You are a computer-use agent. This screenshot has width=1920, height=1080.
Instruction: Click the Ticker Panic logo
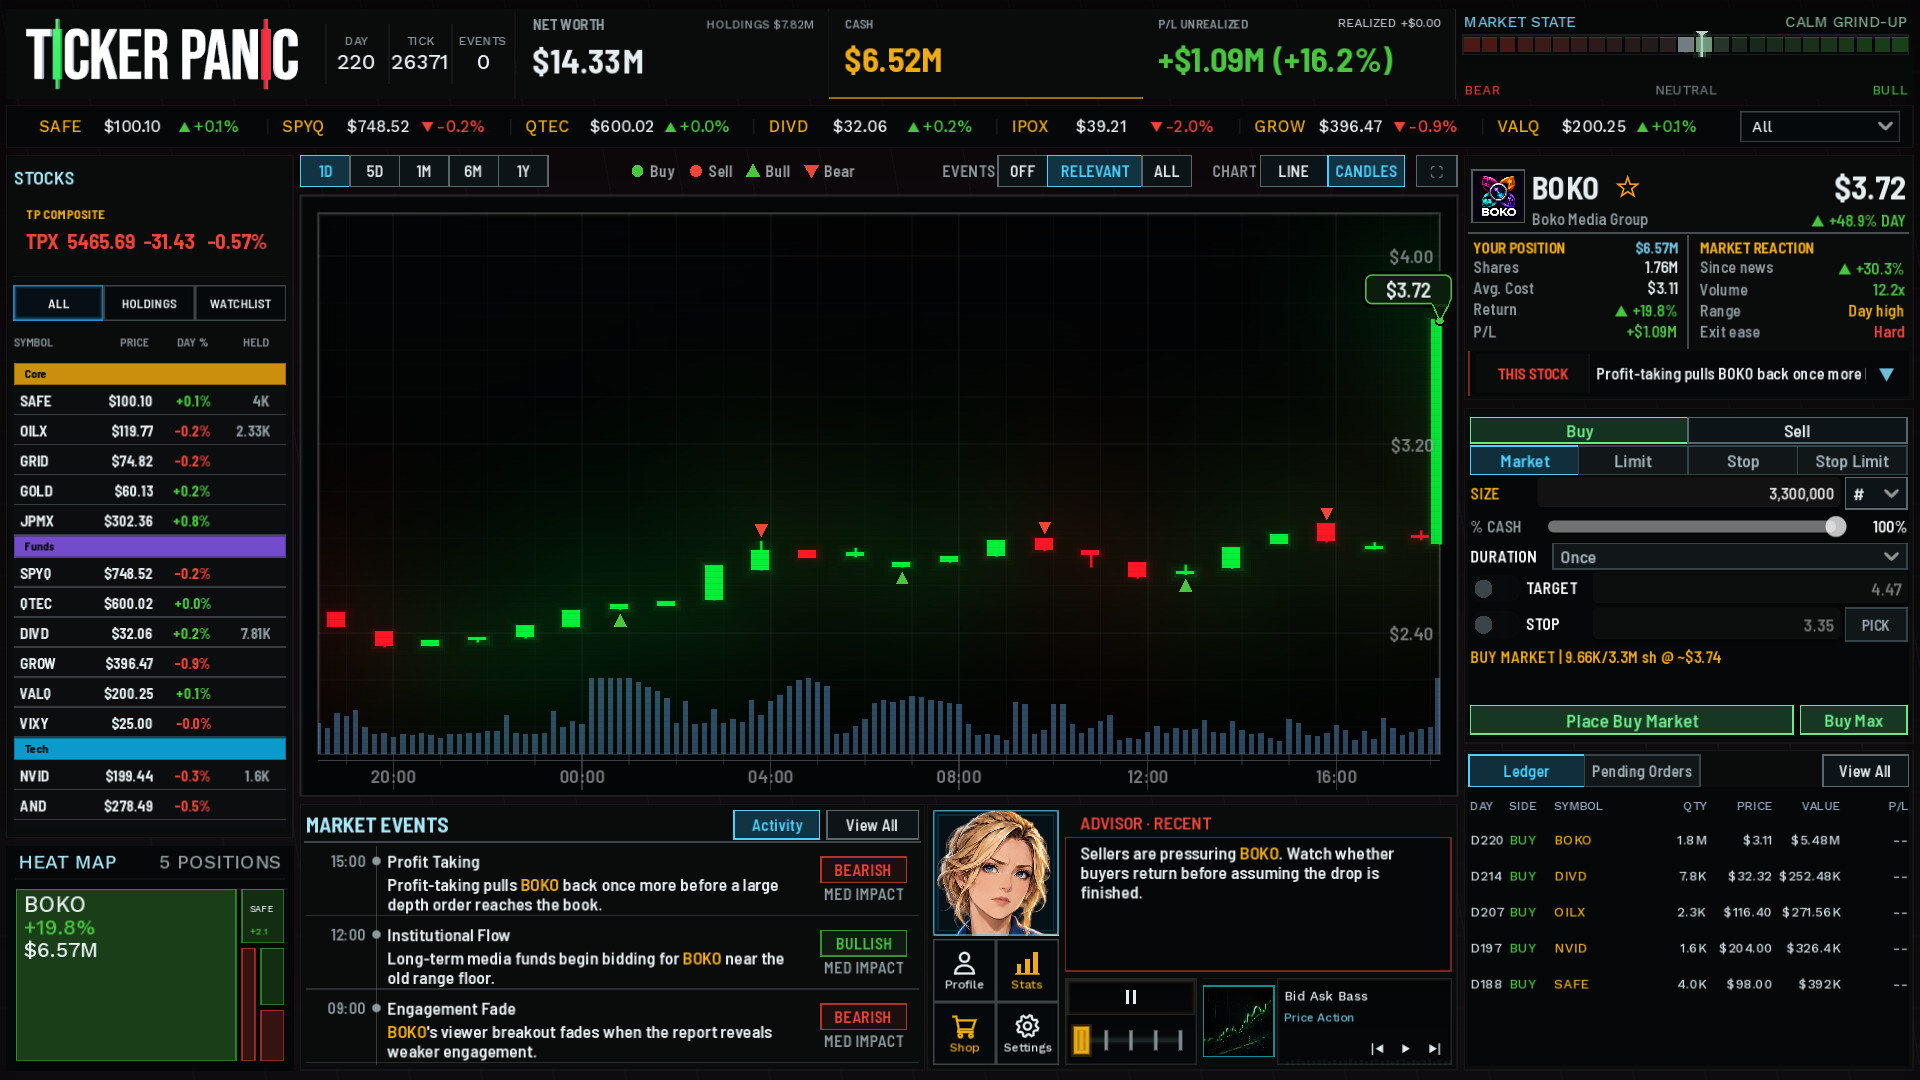(x=162, y=54)
